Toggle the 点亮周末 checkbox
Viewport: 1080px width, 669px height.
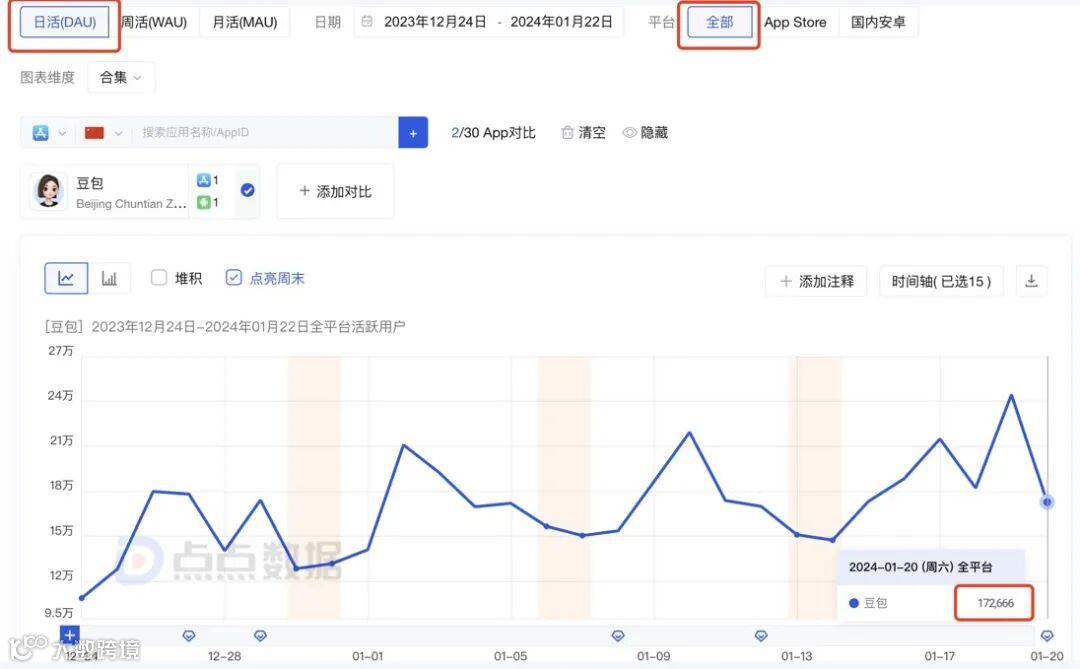[233, 278]
